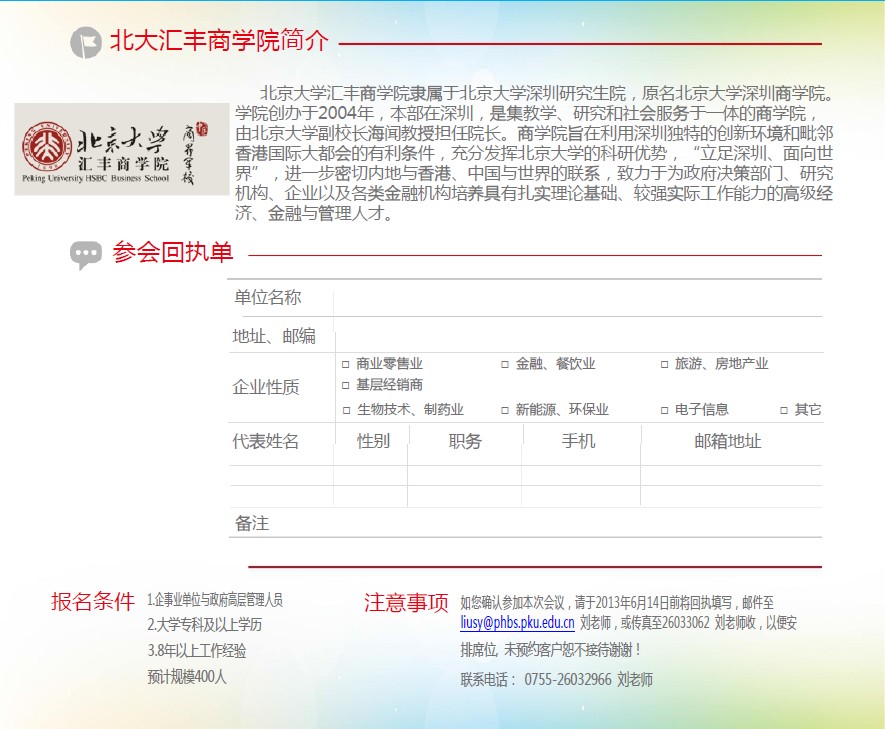Viewport: 885px width, 729px height.
Task: Click the Peking University HSBC Business School logo
Action: (121, 149)
